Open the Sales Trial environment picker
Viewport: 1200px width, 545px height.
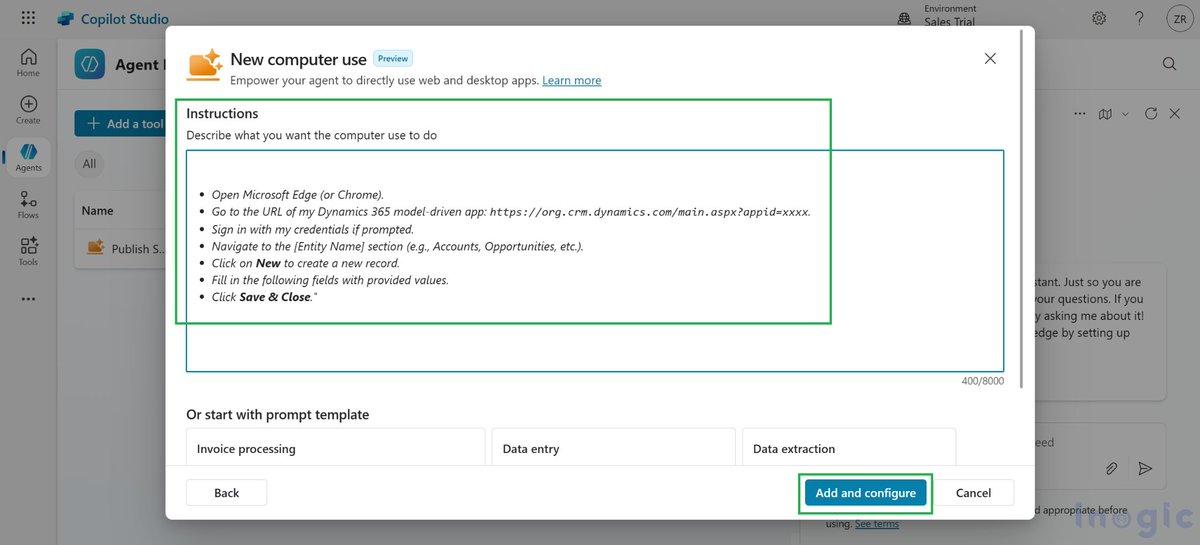937,16
